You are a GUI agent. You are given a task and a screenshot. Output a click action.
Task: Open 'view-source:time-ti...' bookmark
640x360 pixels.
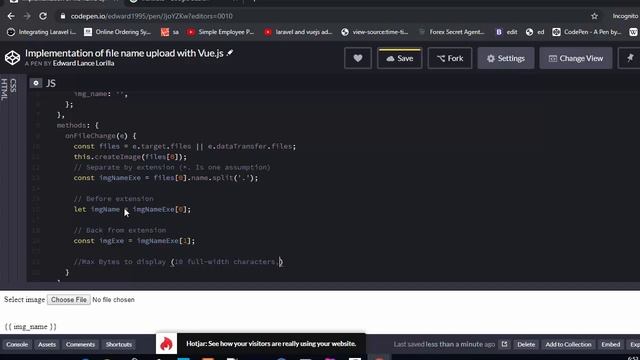pyautogui.click(x=375, y=32)
